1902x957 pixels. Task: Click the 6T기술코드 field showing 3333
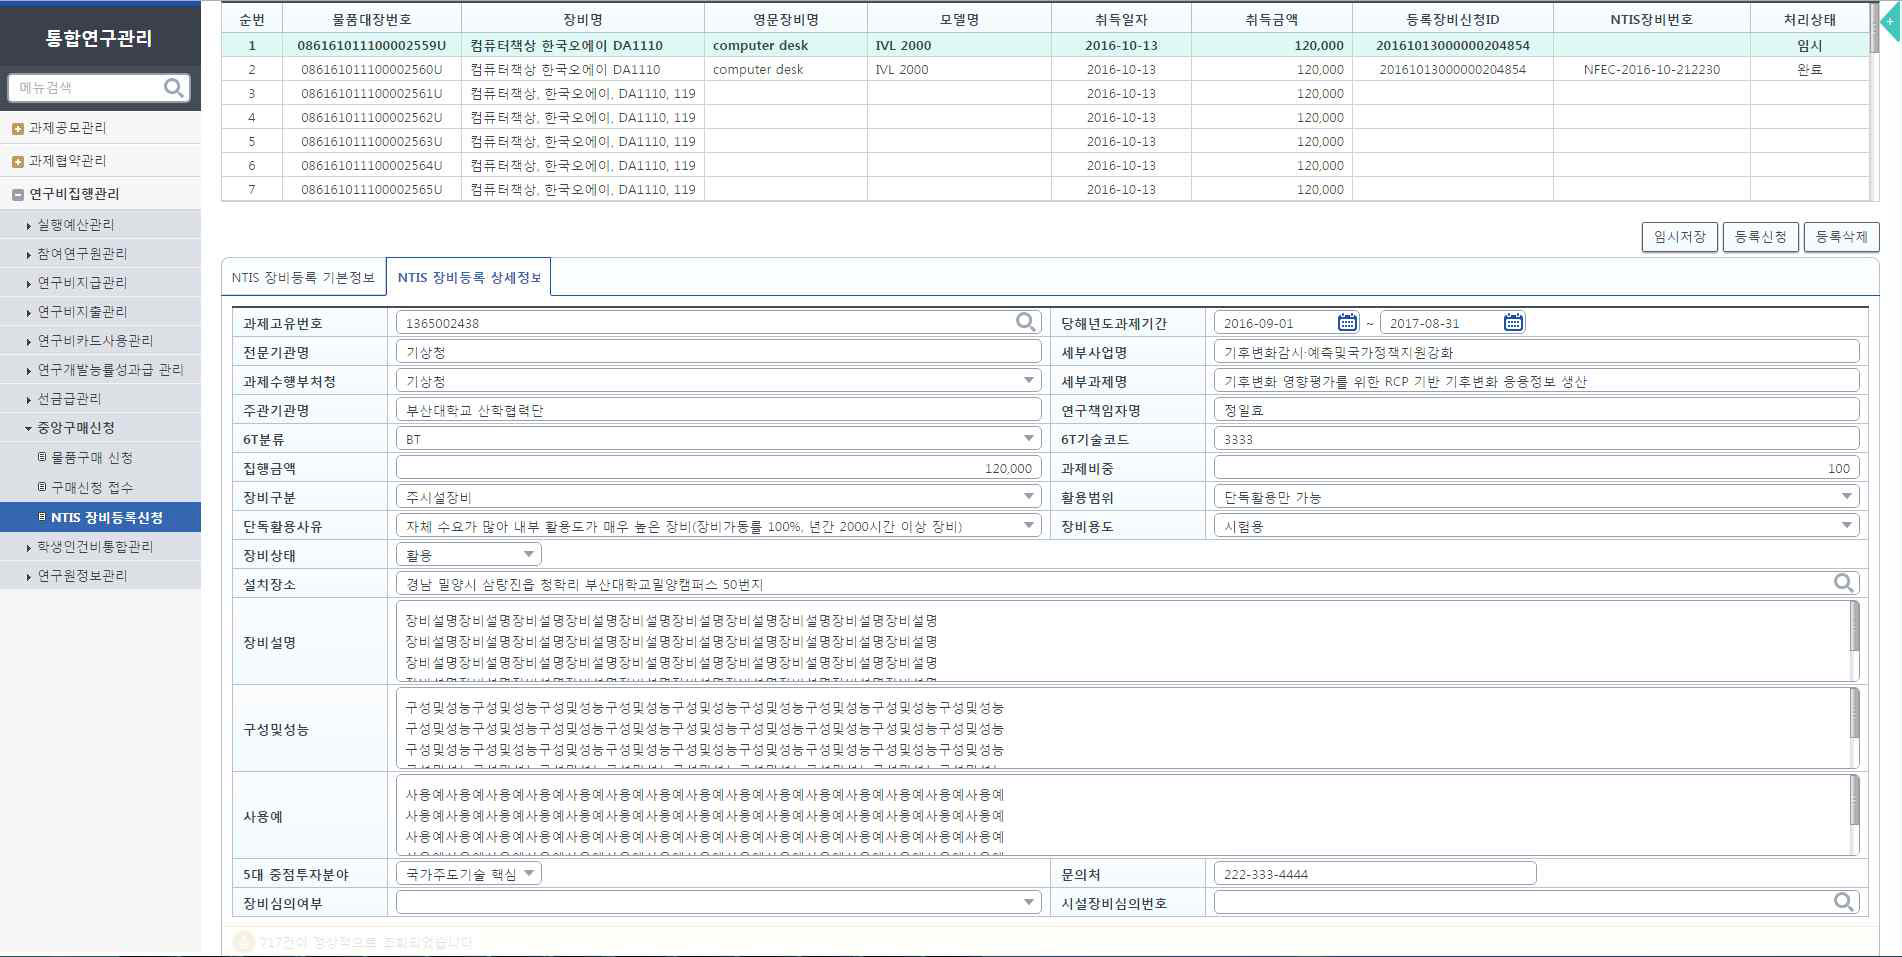click(1536, 439)
